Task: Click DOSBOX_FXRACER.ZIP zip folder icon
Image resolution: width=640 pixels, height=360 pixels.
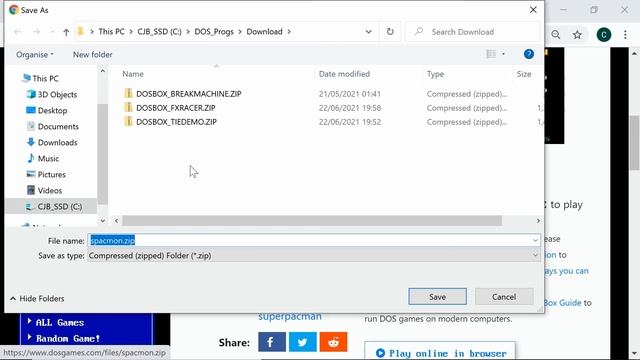Action: 128,107
